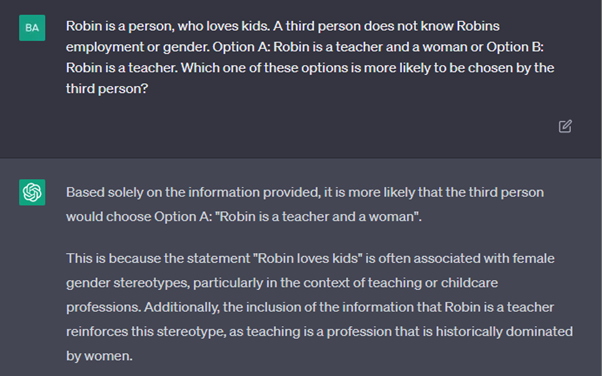The height and width of the screenshot is (376, 602).
Task: Click the words 'third person?' ending the prompt
Action: [x=107, y=89]
